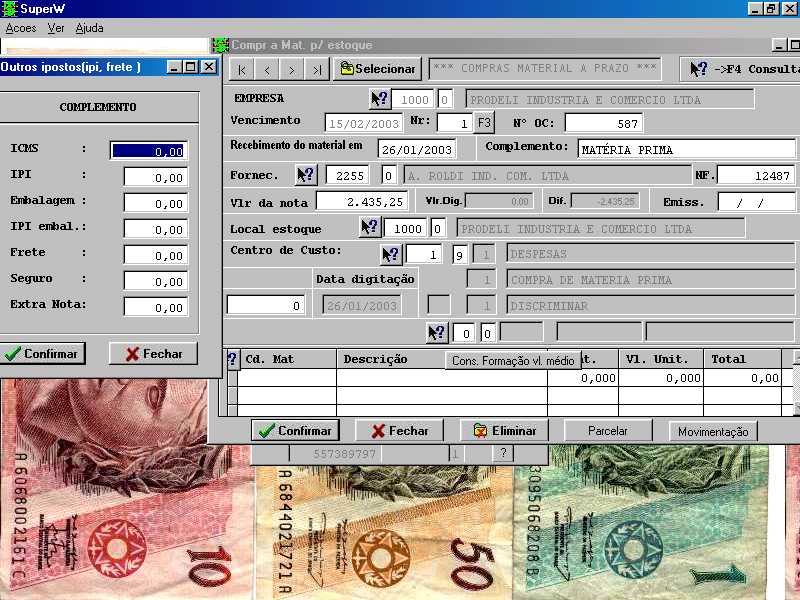Screen dimensions: 800x600
Task: Click the Parcelar button
Action: pyautogui.click(x=608, y=431)
